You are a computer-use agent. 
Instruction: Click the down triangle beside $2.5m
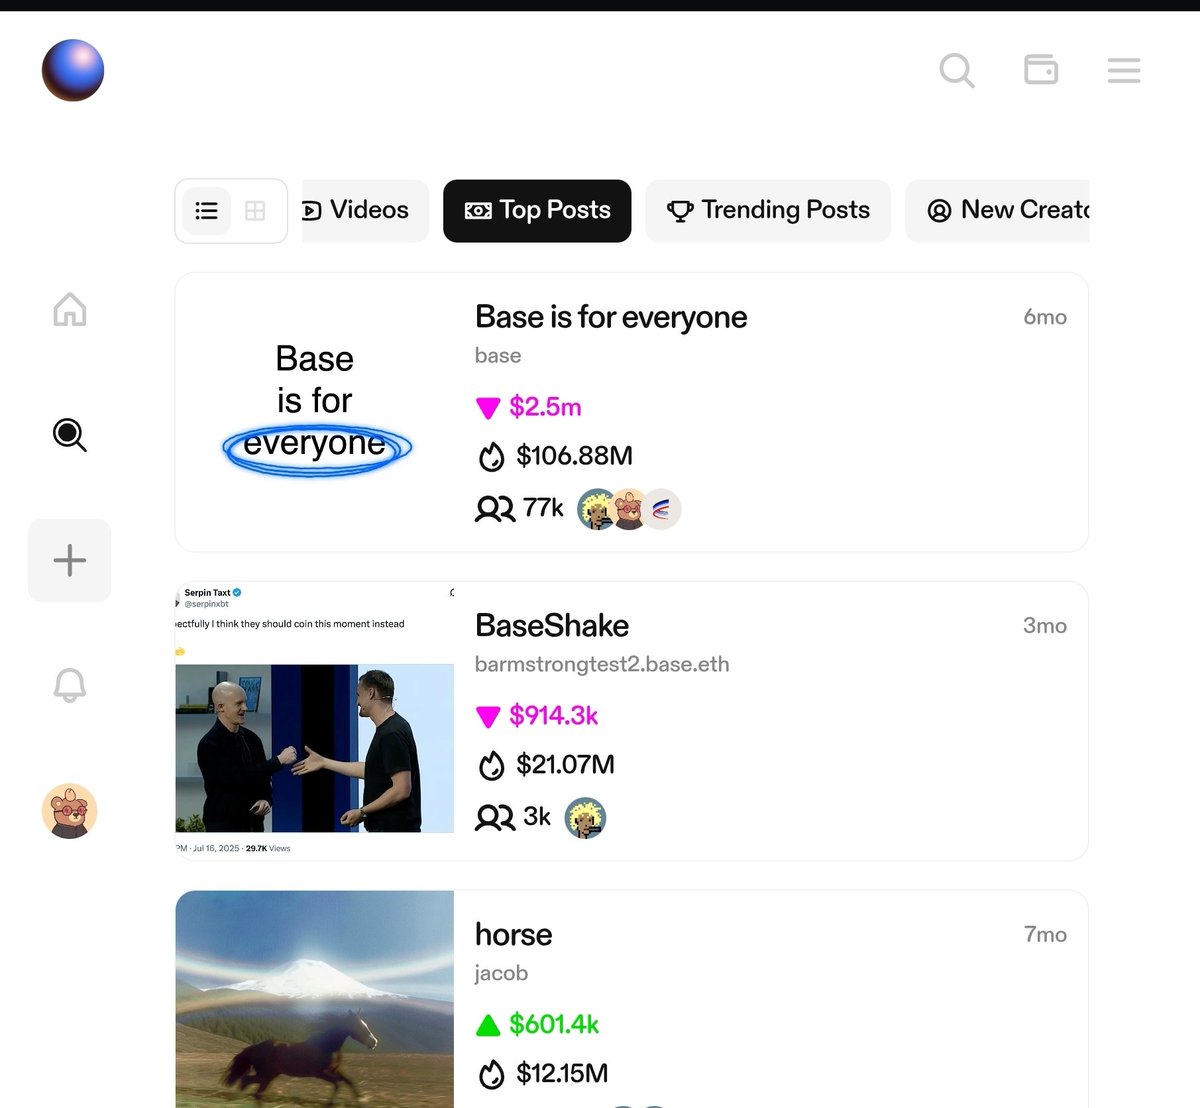(x=488, y=408)
